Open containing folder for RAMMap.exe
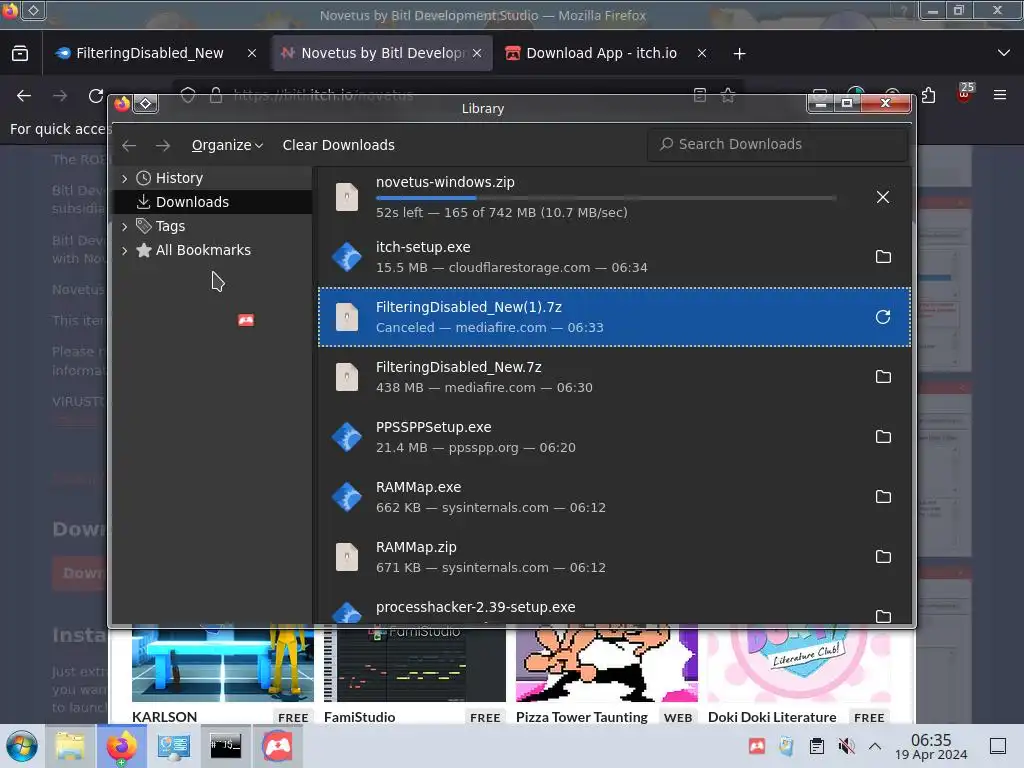Viewport: 1024px width, 768px height. point(883,497)
